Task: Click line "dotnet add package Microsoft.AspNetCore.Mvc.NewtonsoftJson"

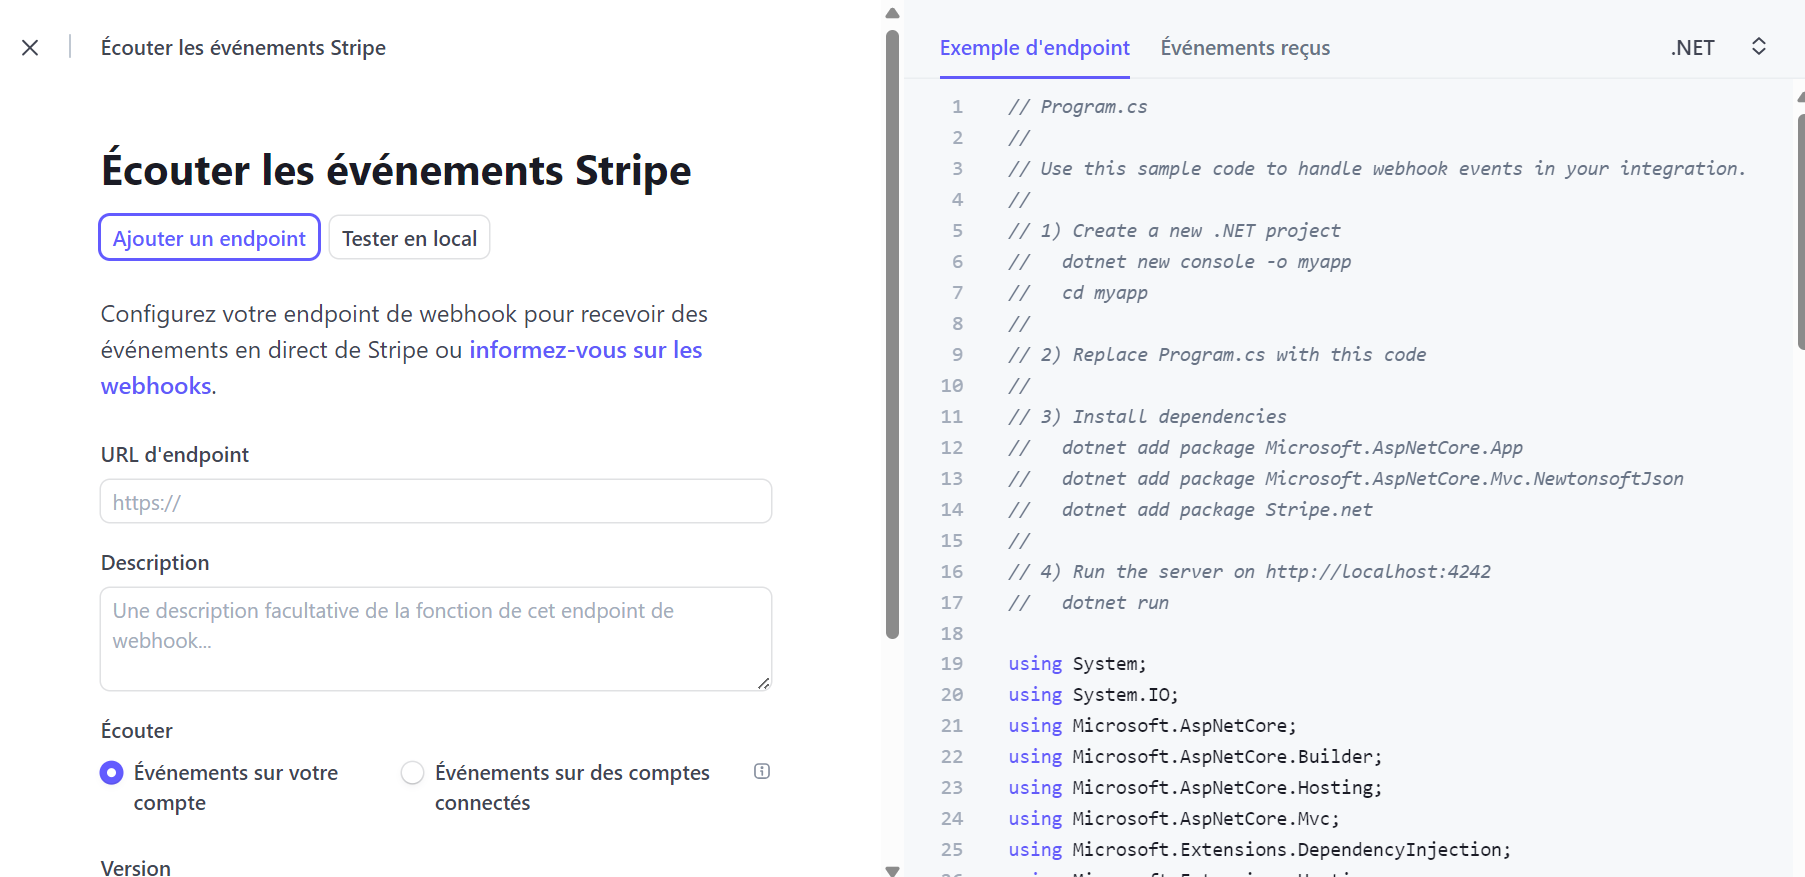Action: point(1373,479)
